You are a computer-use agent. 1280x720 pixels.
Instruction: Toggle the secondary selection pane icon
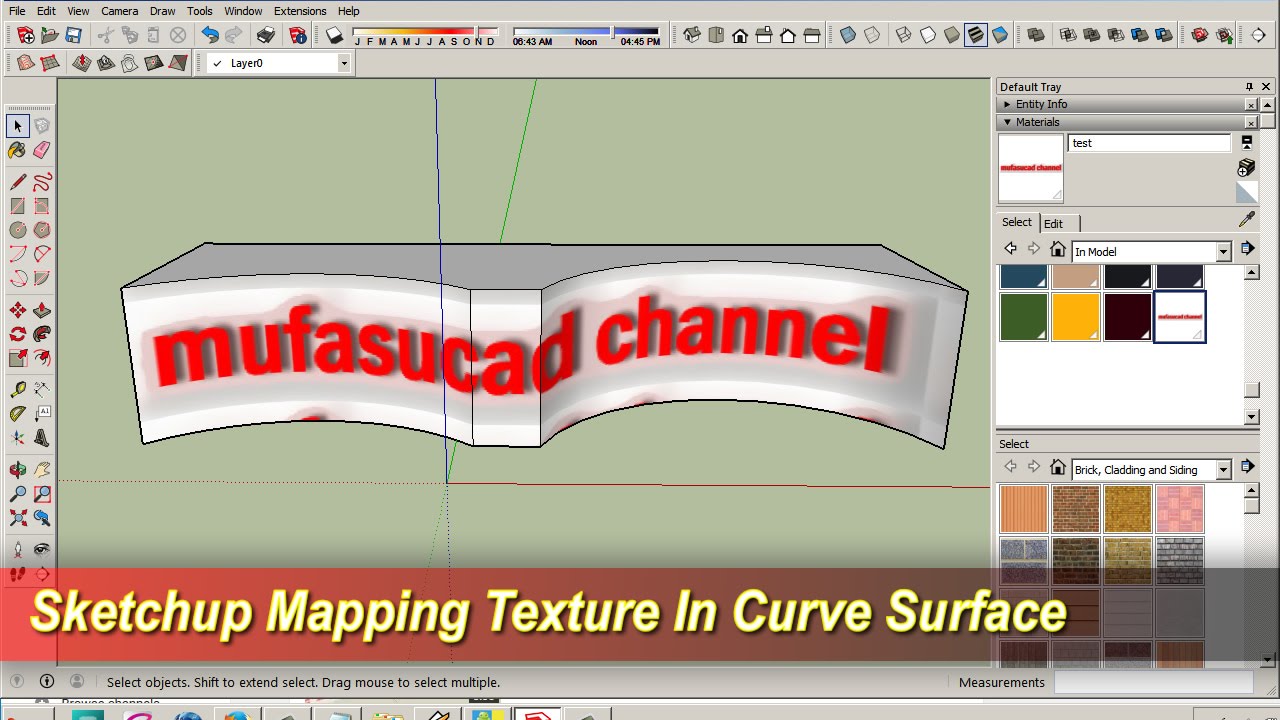1247,143
